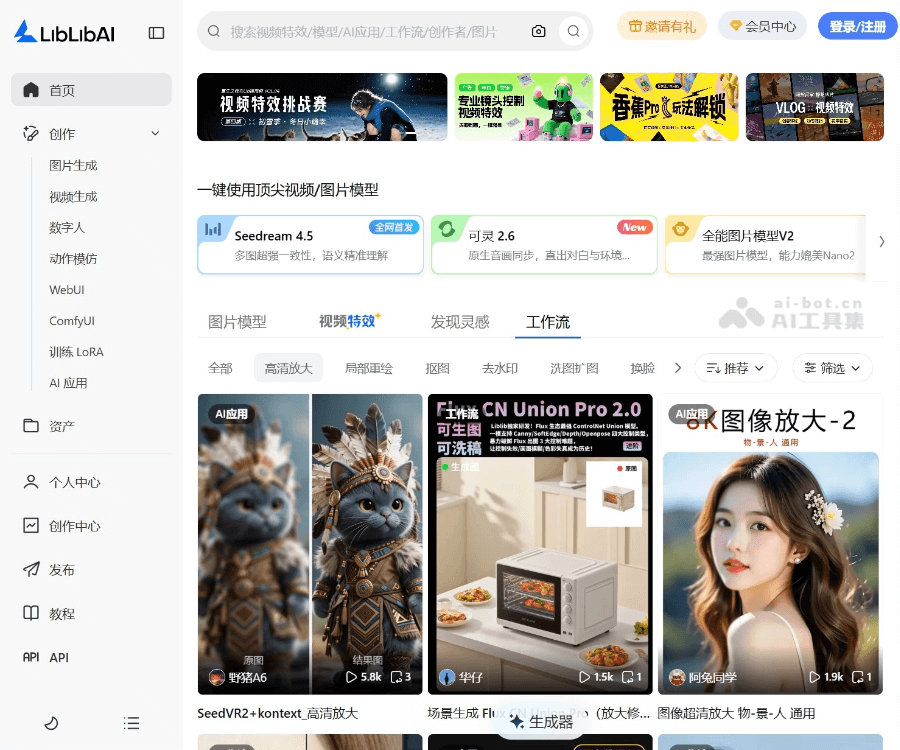Click the history list icon at the sidebar bottom
Image resolution: width=900 pixels, height=750 pixels.
(131, 723)
